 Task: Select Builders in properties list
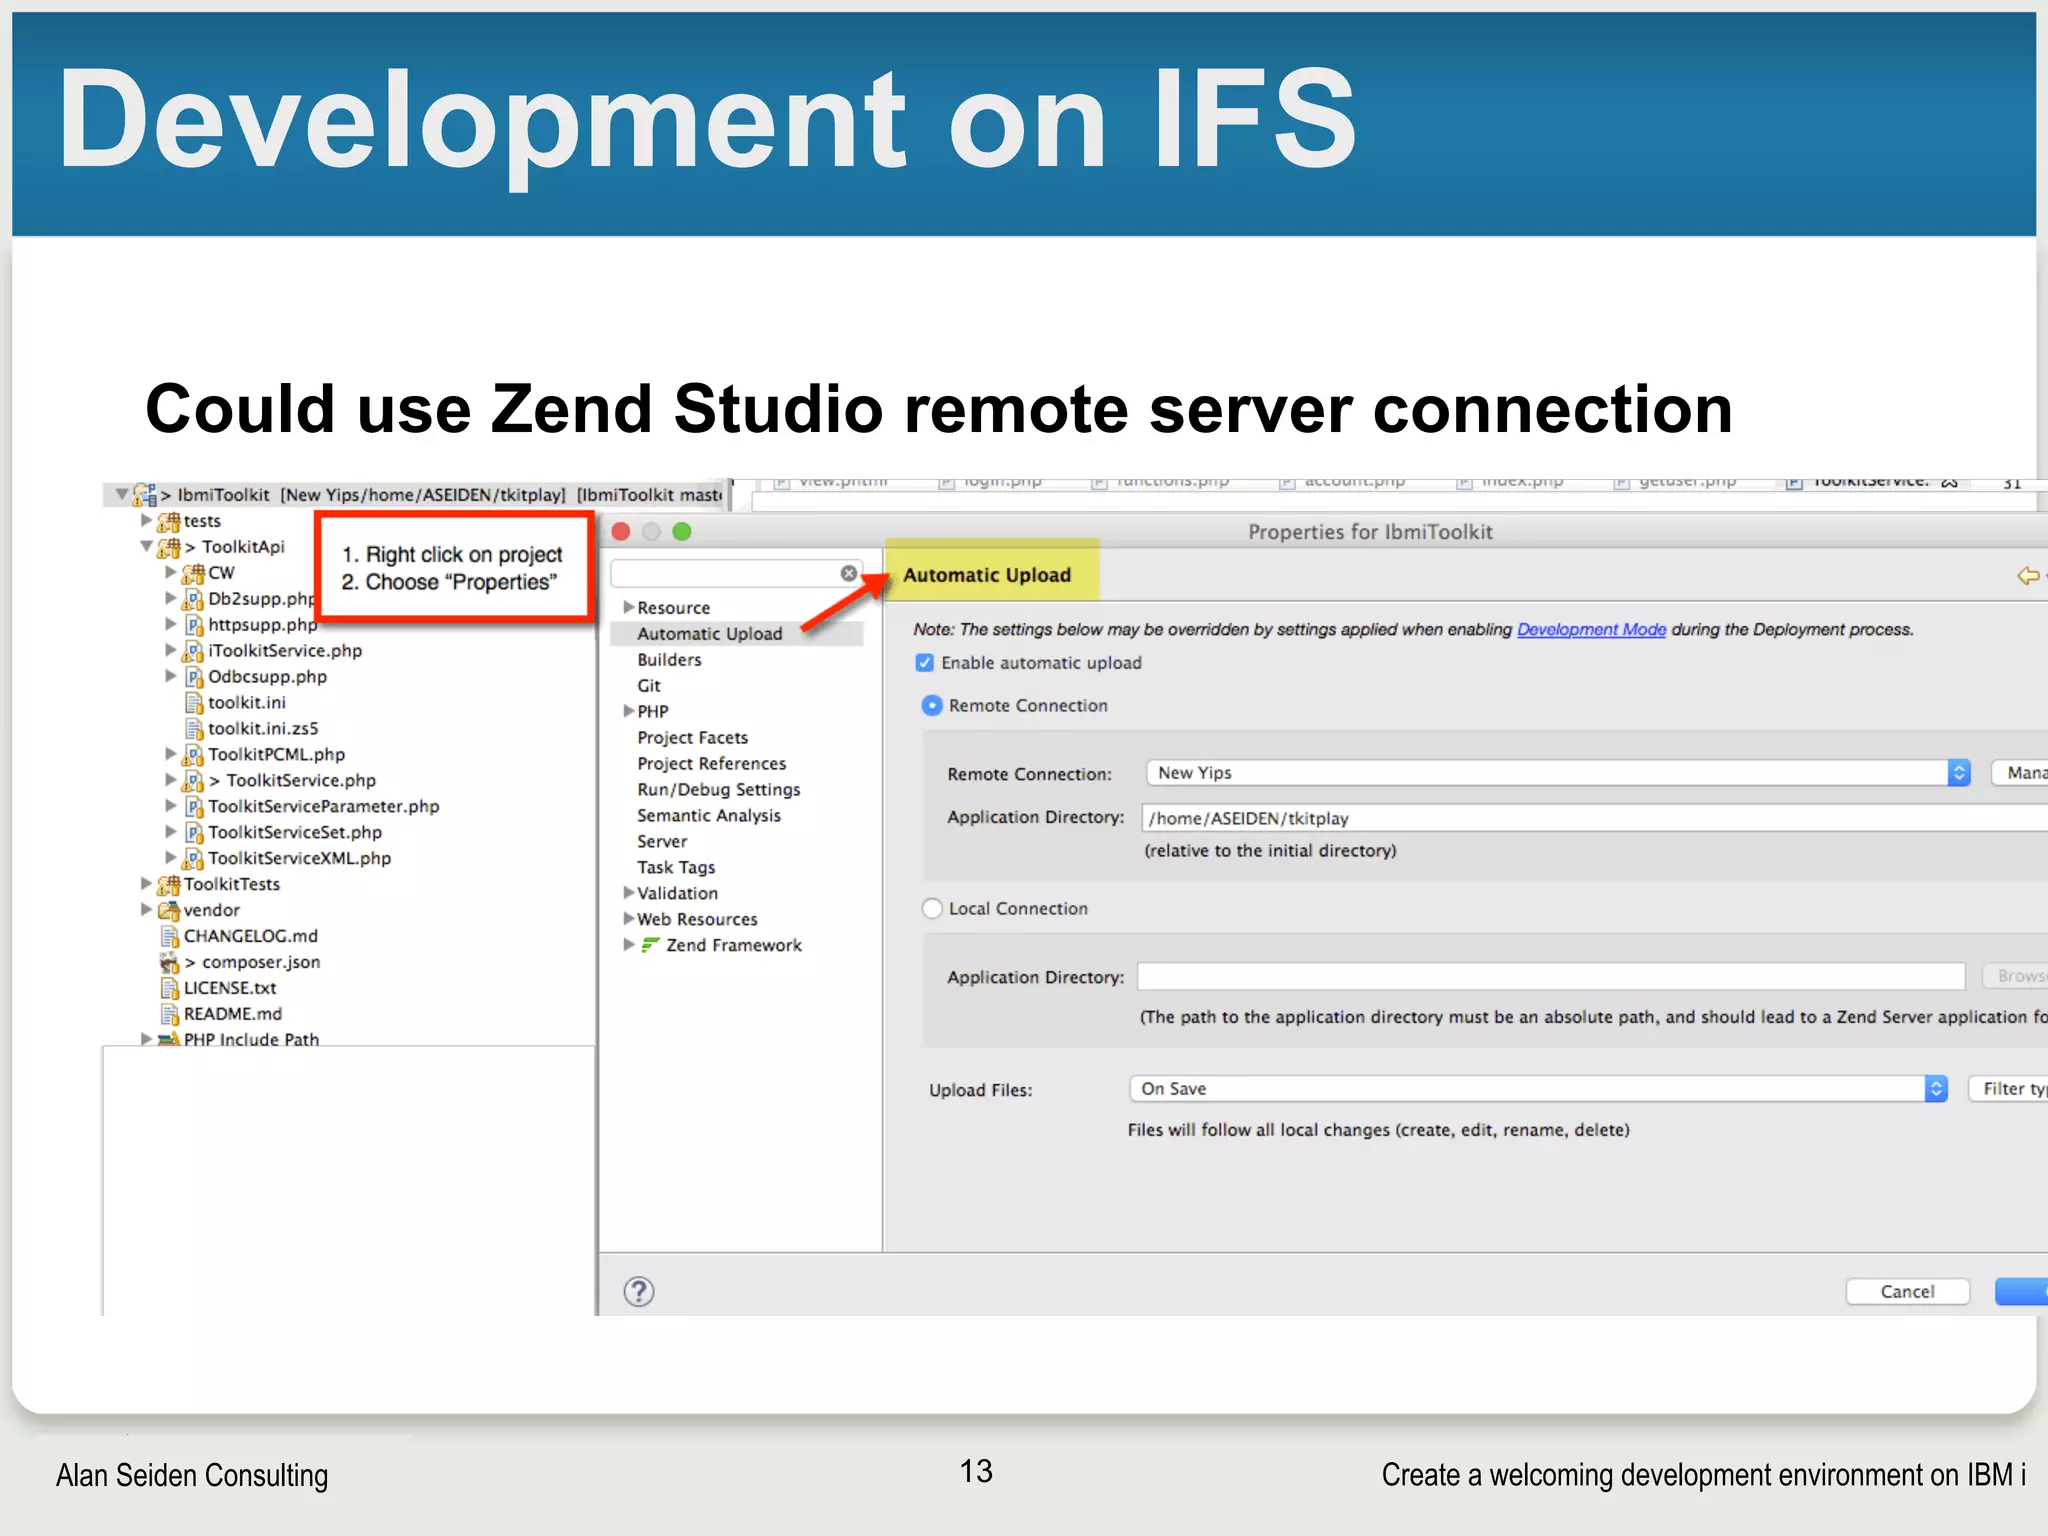[669, 660]
